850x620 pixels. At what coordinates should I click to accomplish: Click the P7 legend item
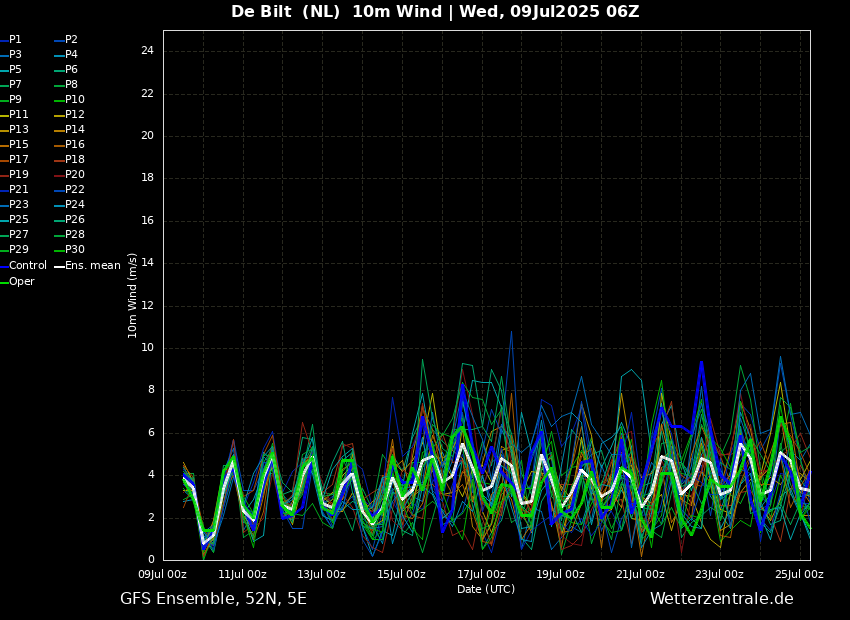point(15,85)
